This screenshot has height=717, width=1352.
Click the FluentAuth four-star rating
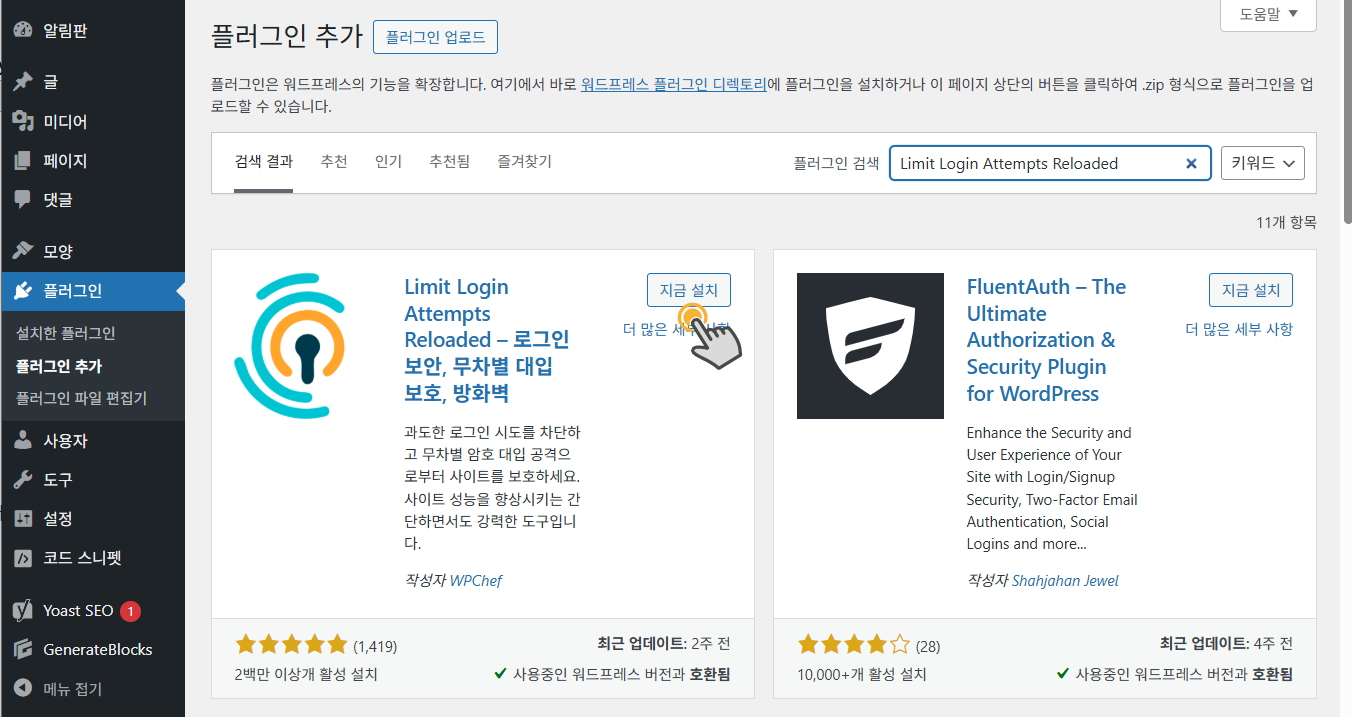pyautogui.click(x=854, y=645)
